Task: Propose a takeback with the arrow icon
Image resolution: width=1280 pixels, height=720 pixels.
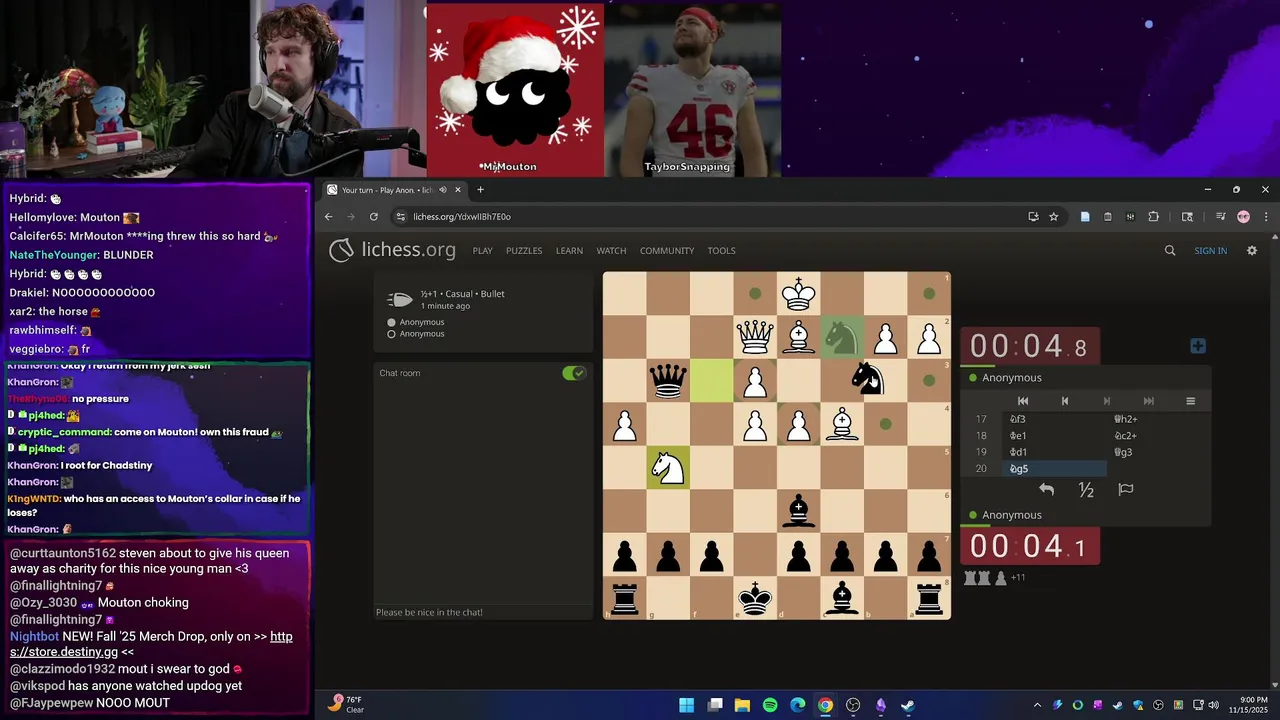Action: [1046, 489]
